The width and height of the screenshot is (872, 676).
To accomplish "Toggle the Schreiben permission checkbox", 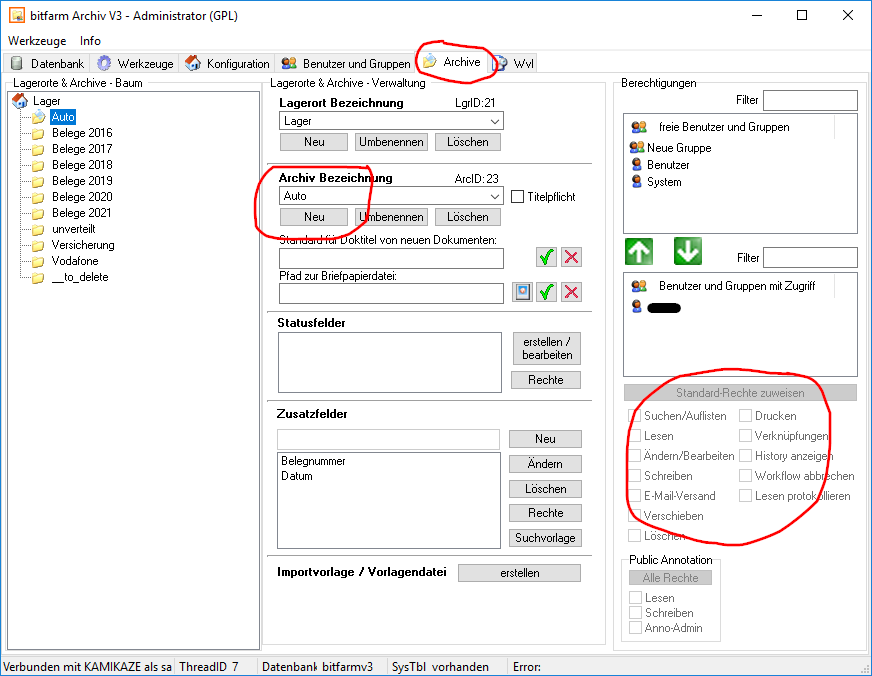I will click(635, 476).
